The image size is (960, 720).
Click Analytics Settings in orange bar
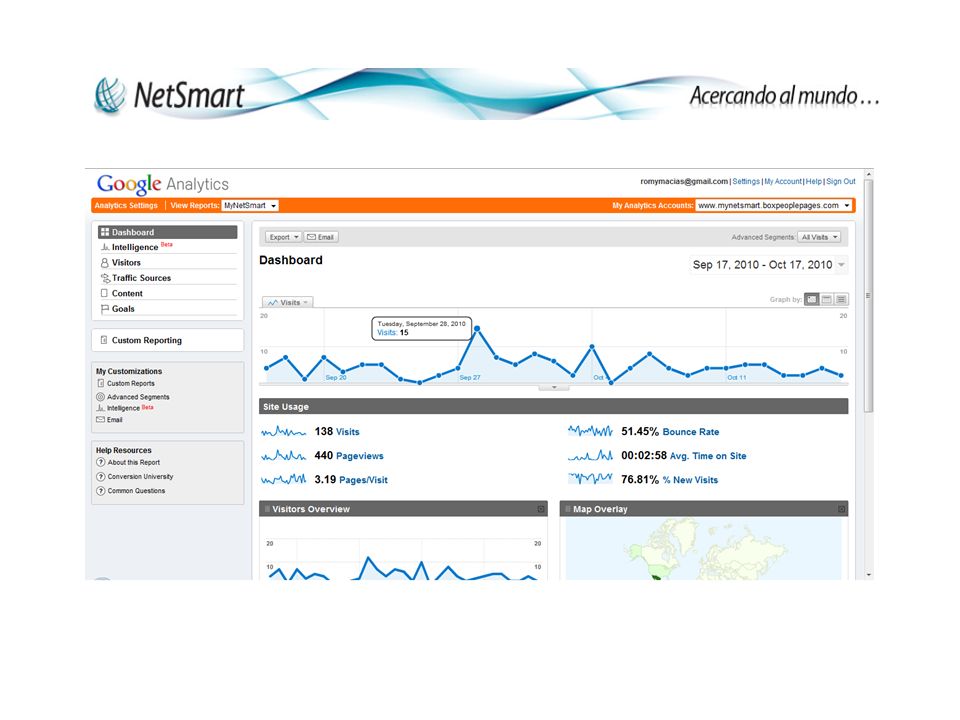(x=126, y=206)
